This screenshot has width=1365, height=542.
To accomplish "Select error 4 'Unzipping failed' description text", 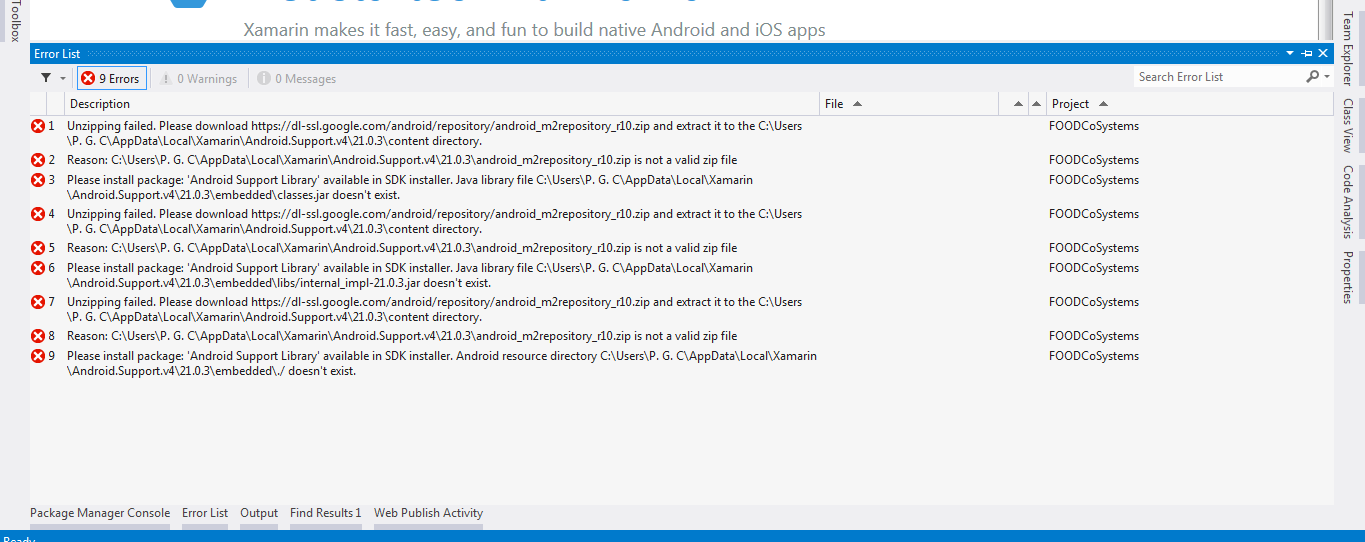I will click(x=434, y=221).
